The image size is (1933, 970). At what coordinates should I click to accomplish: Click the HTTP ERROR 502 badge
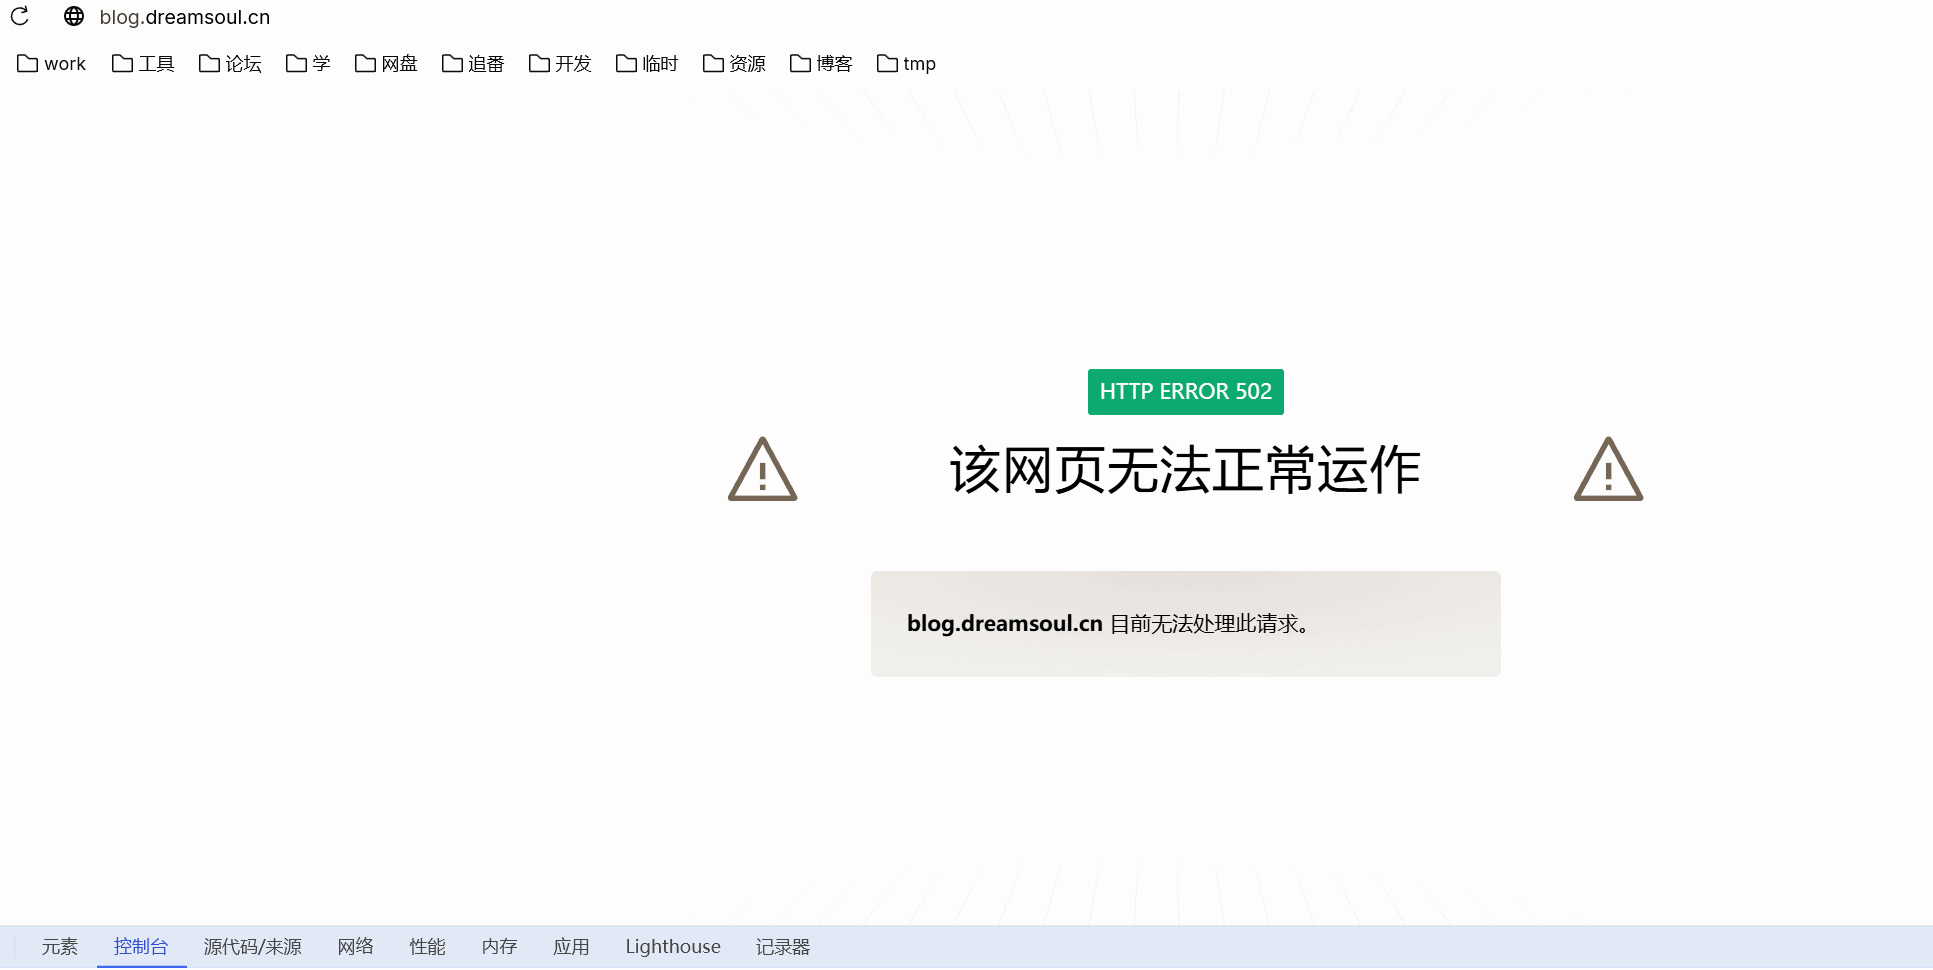(x=1186, y=392)
